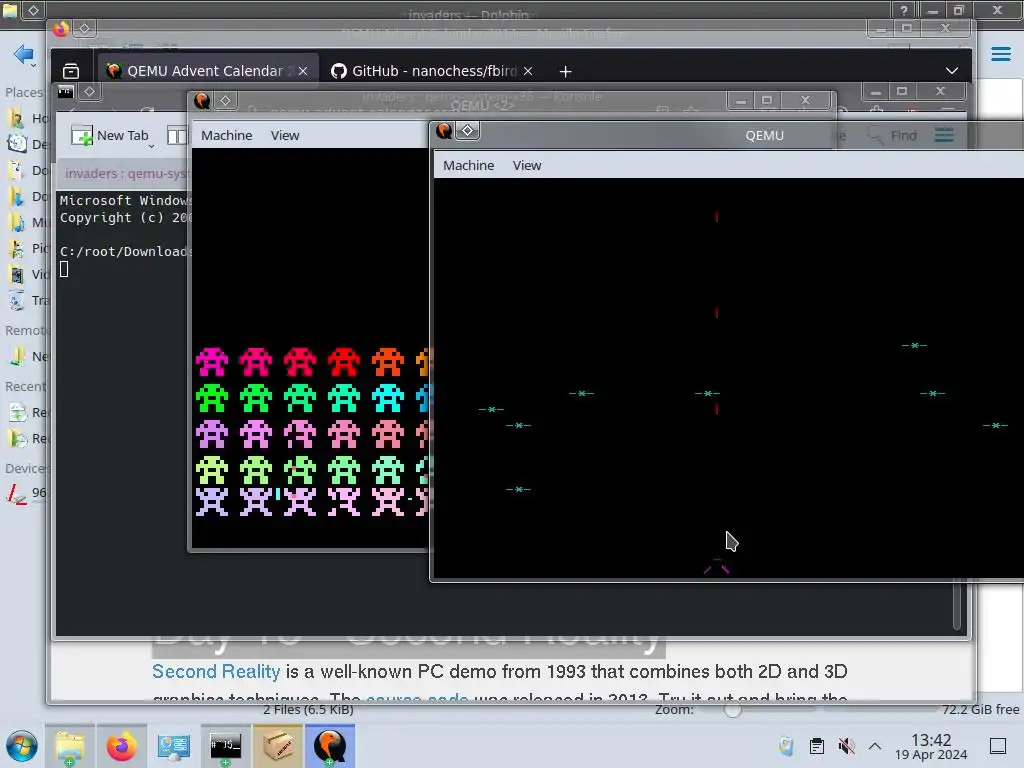Image resolution: width=1024 pixels, height=768 pixels.
Task: Click the Firefox window title bar icon
Action: (x=61, y=28)
